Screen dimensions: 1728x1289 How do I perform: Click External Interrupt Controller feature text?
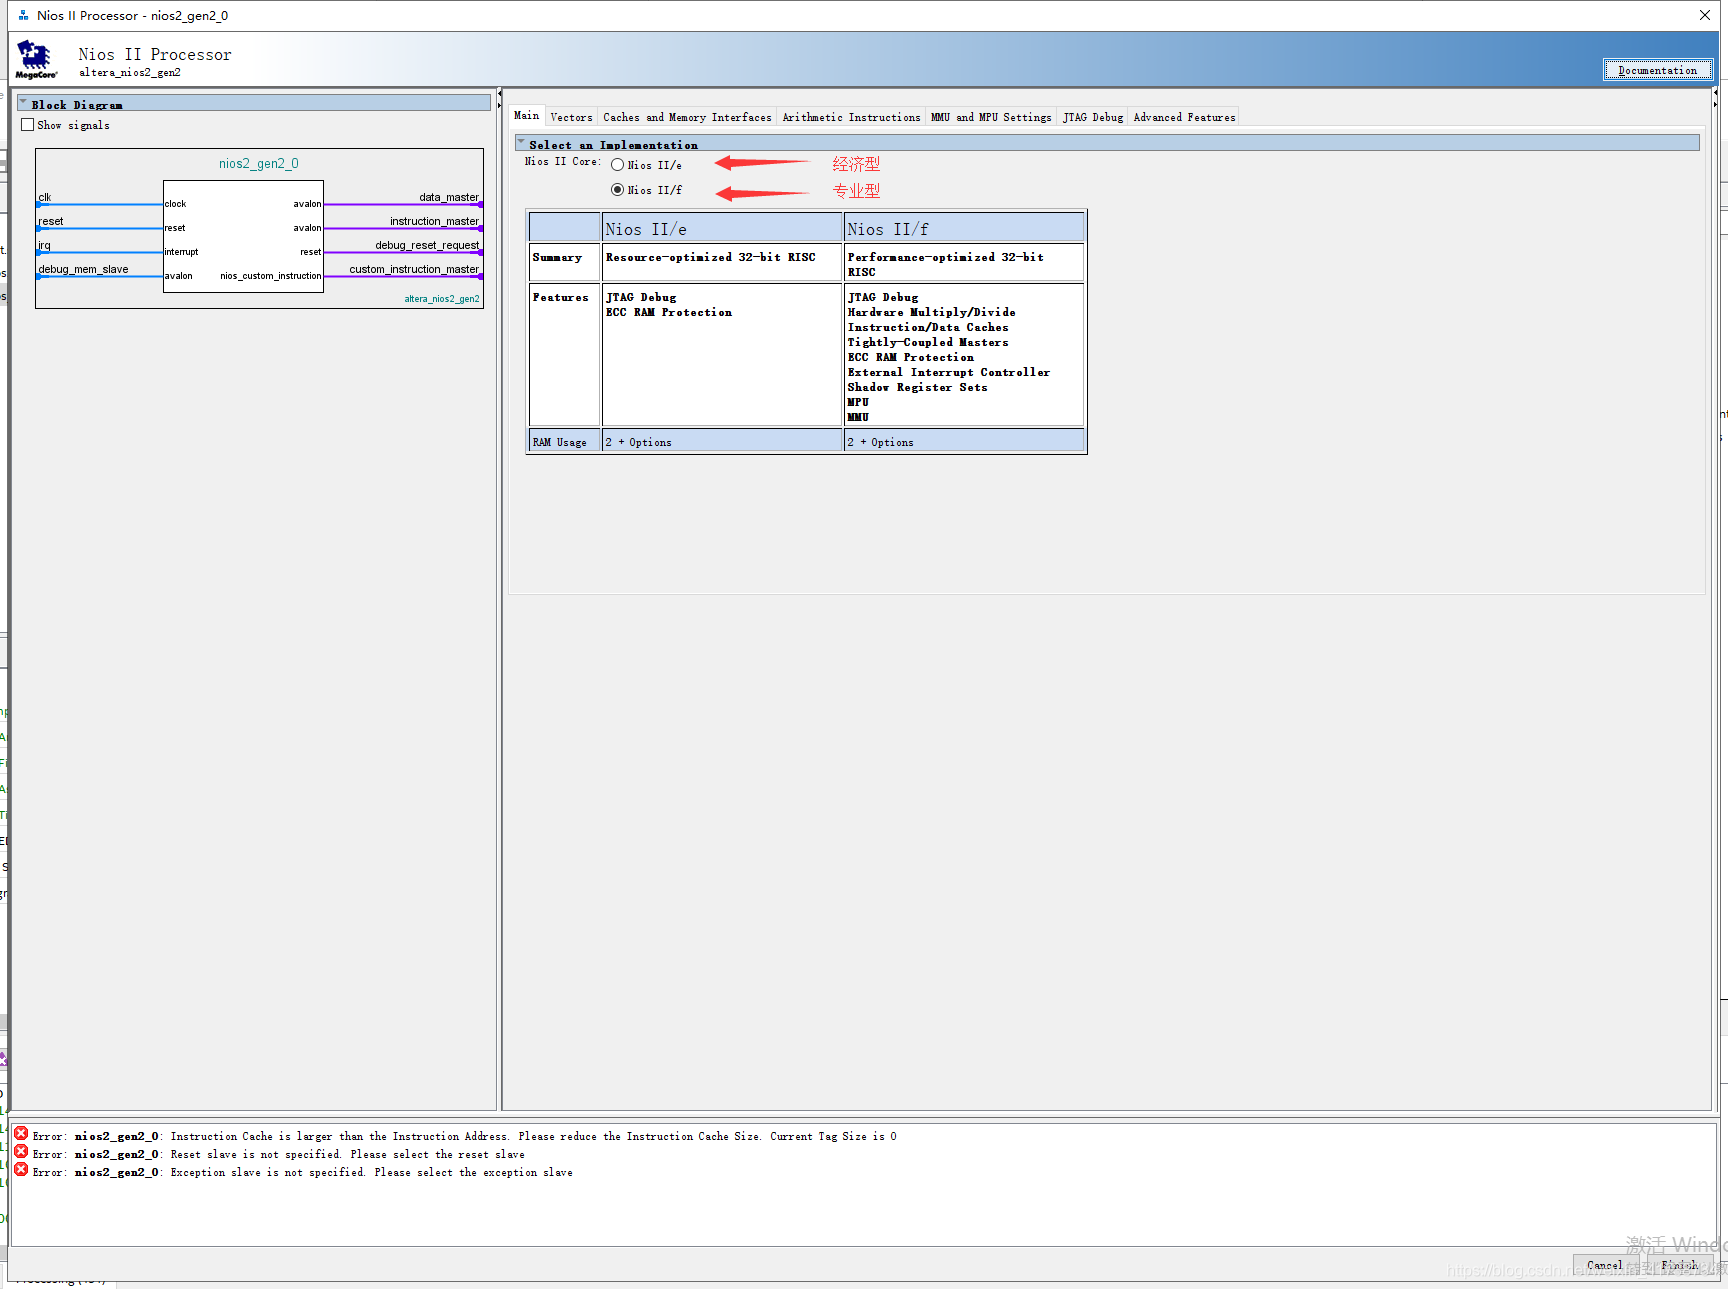click(949, 372)
